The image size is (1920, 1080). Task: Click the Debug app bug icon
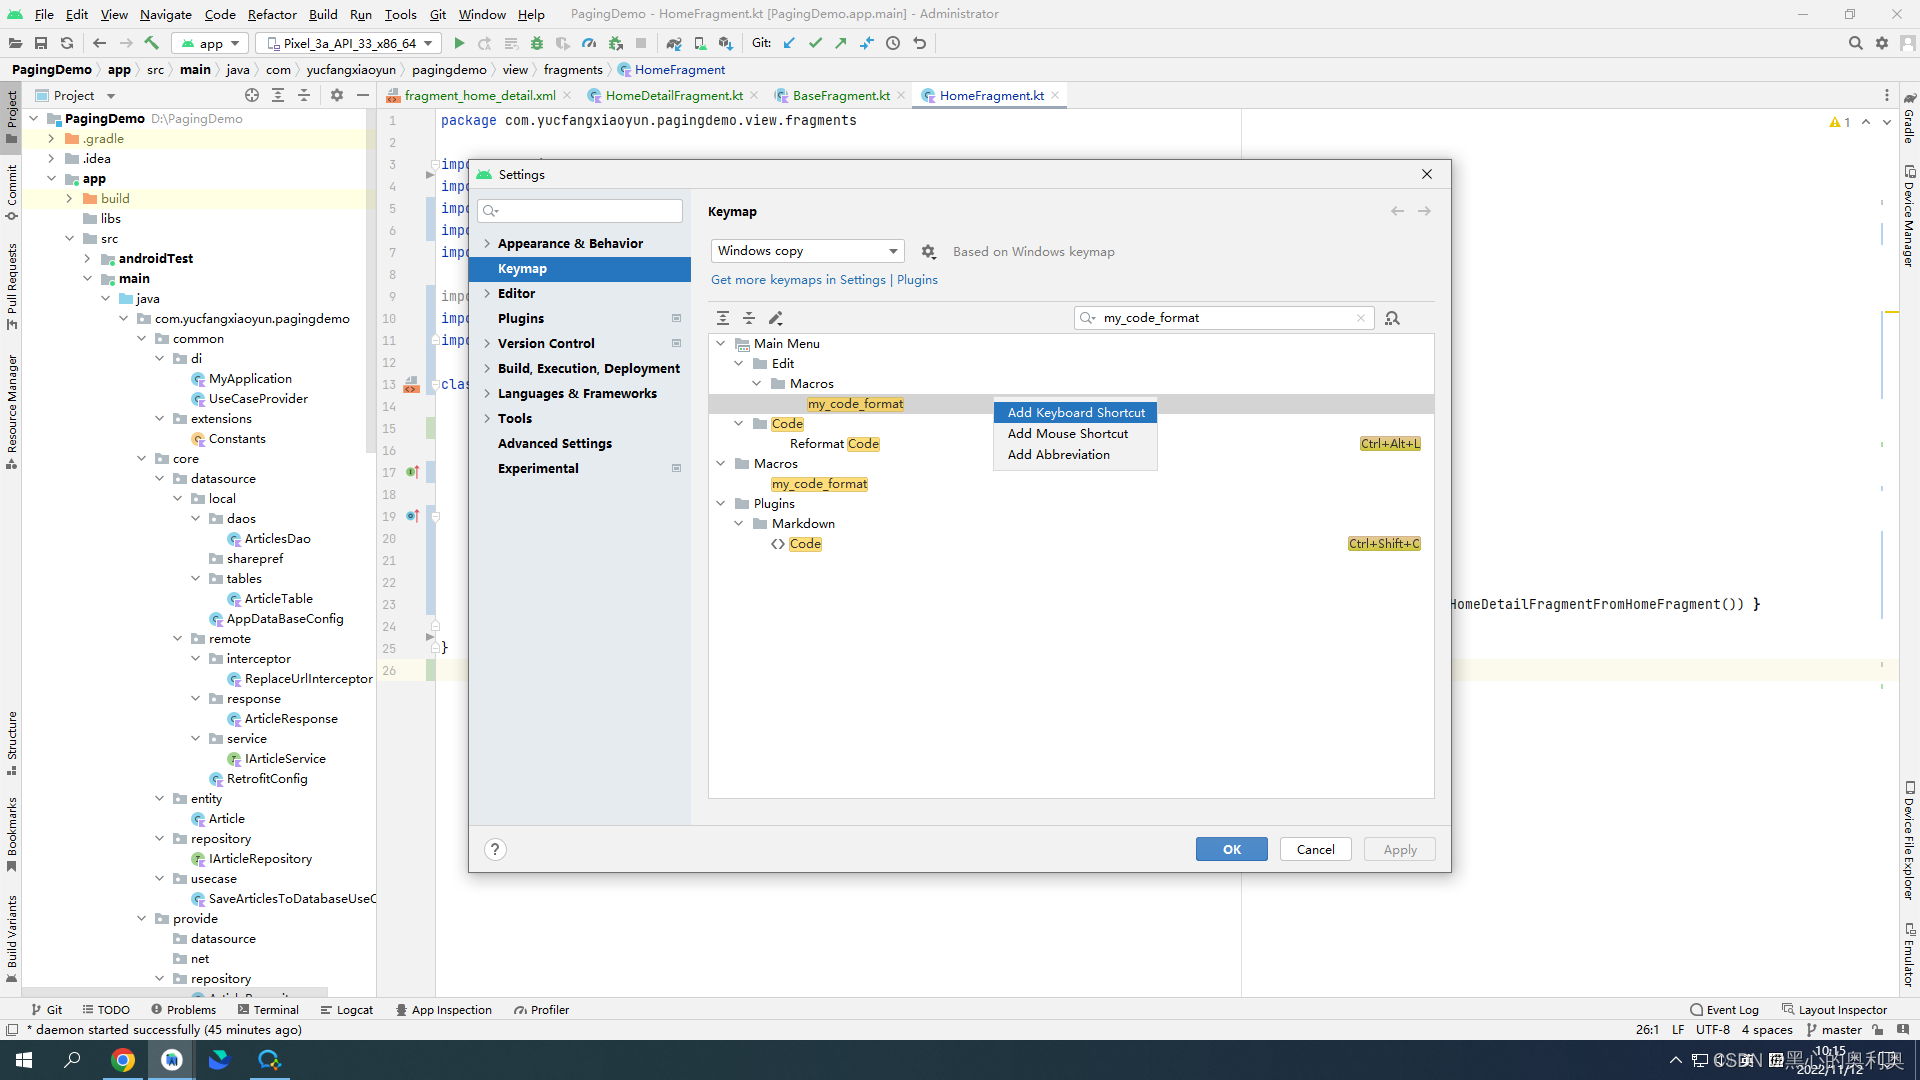click(537, 43)
